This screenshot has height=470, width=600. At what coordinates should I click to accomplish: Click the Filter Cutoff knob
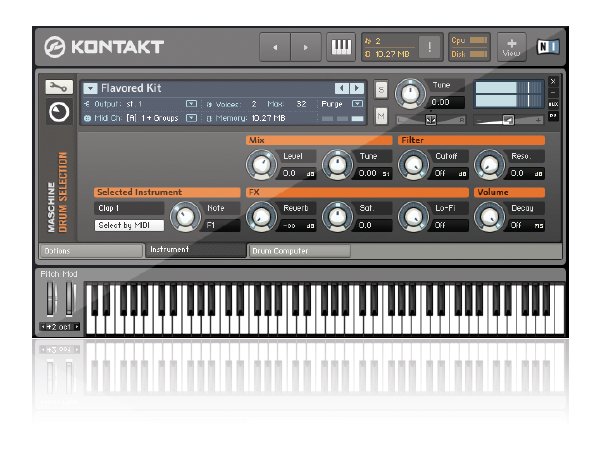413,165
